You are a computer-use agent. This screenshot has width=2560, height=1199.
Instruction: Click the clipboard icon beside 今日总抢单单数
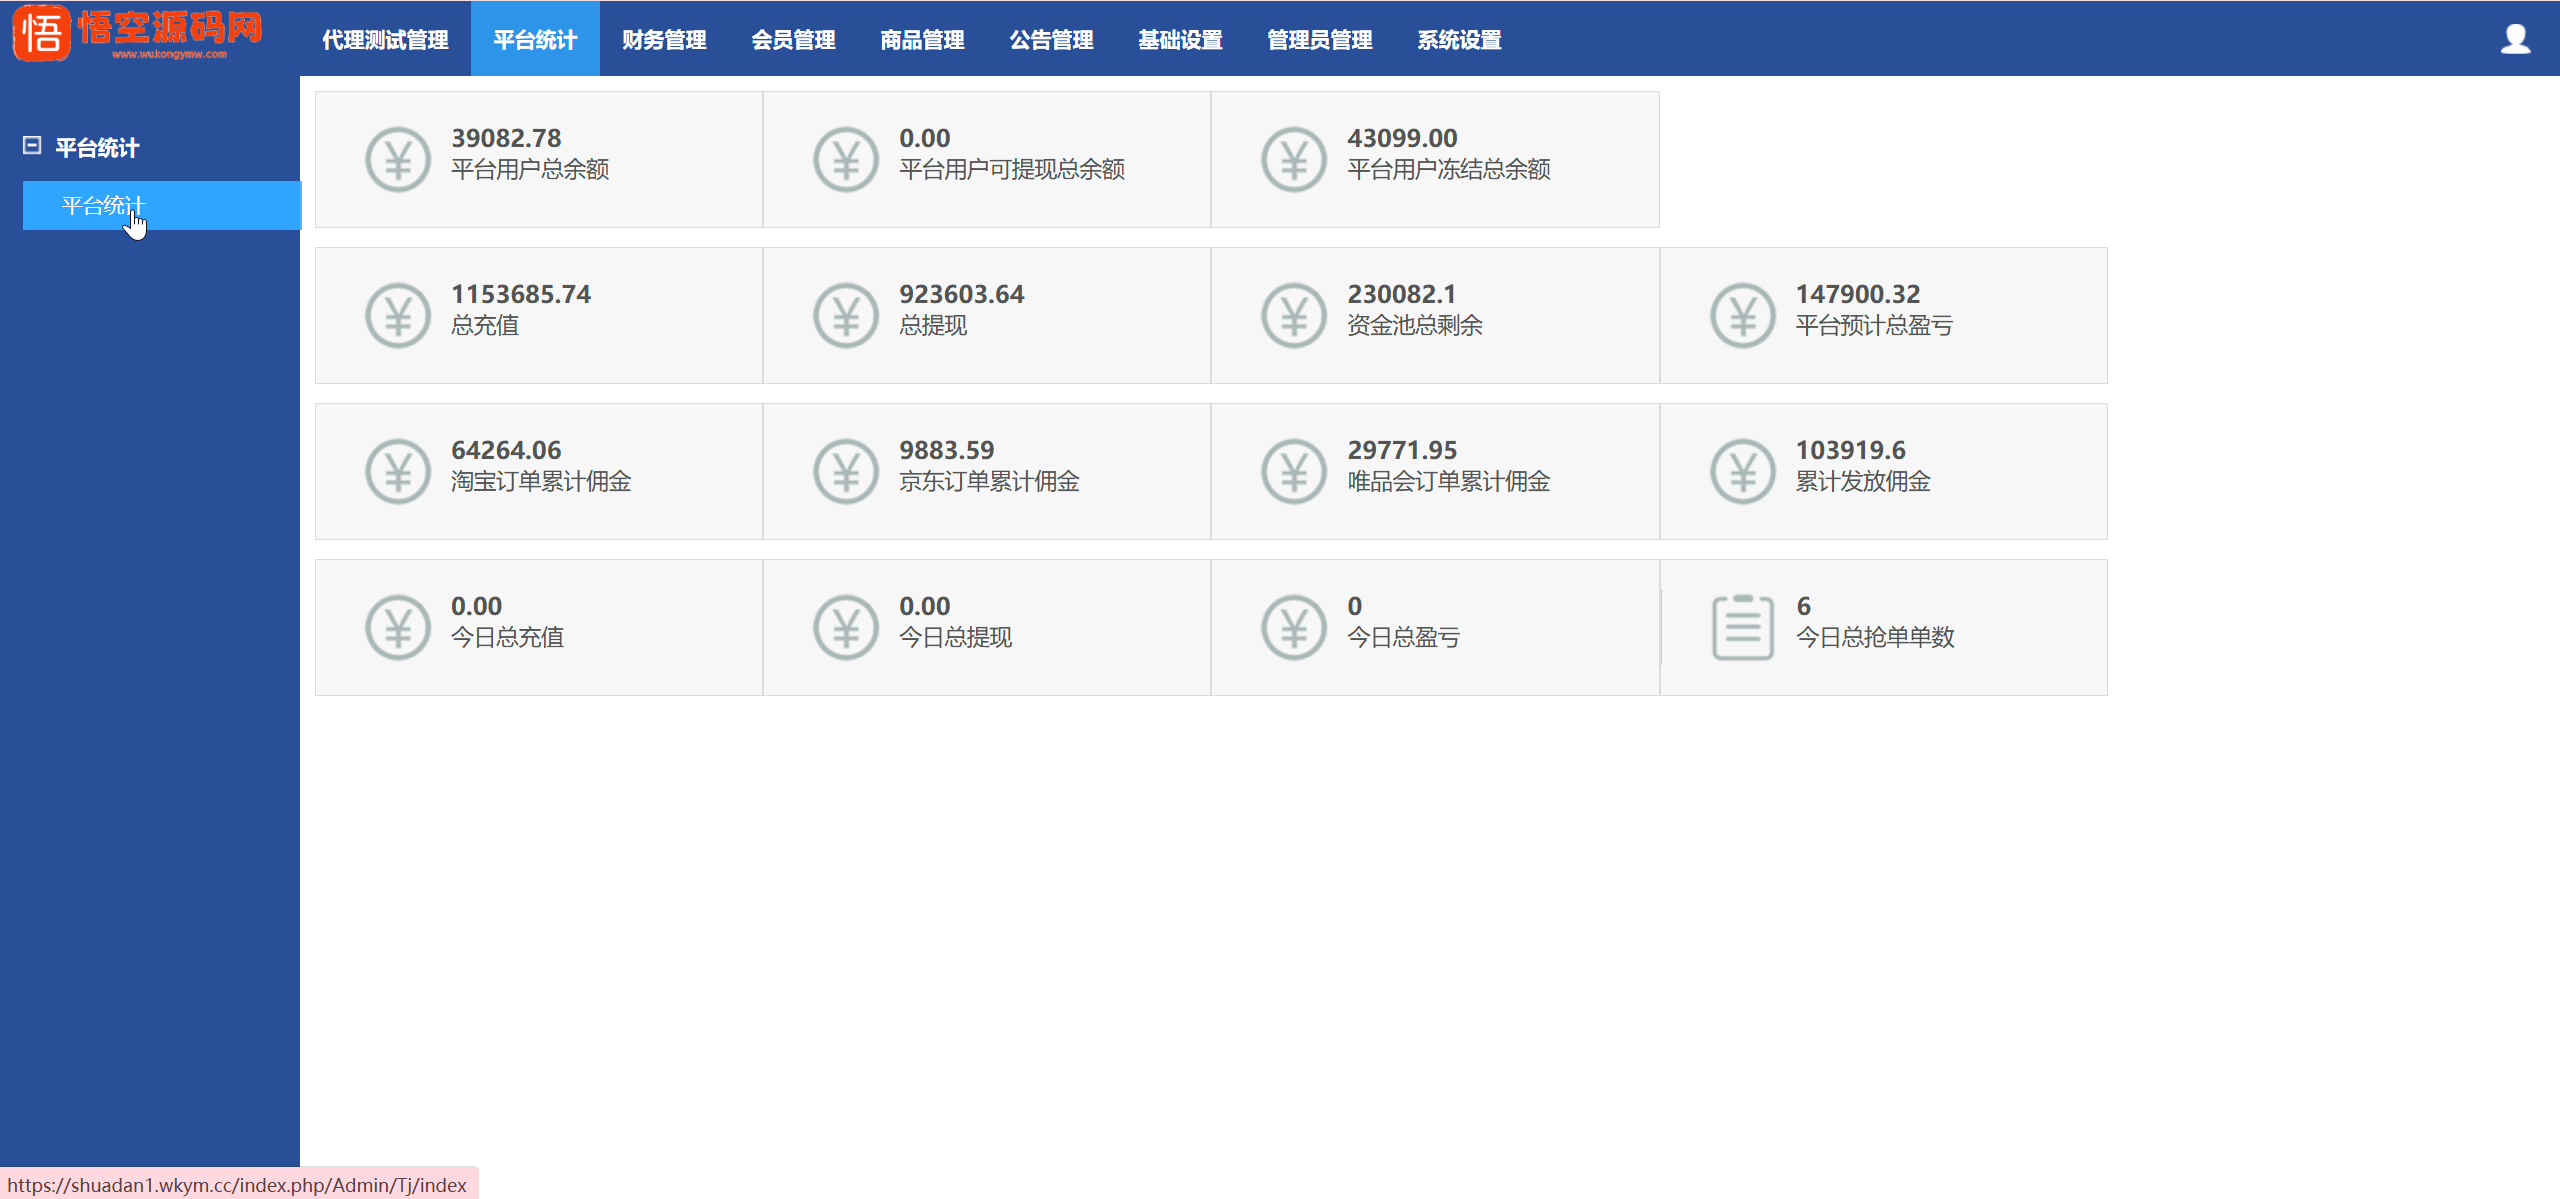coord(1743,628)
